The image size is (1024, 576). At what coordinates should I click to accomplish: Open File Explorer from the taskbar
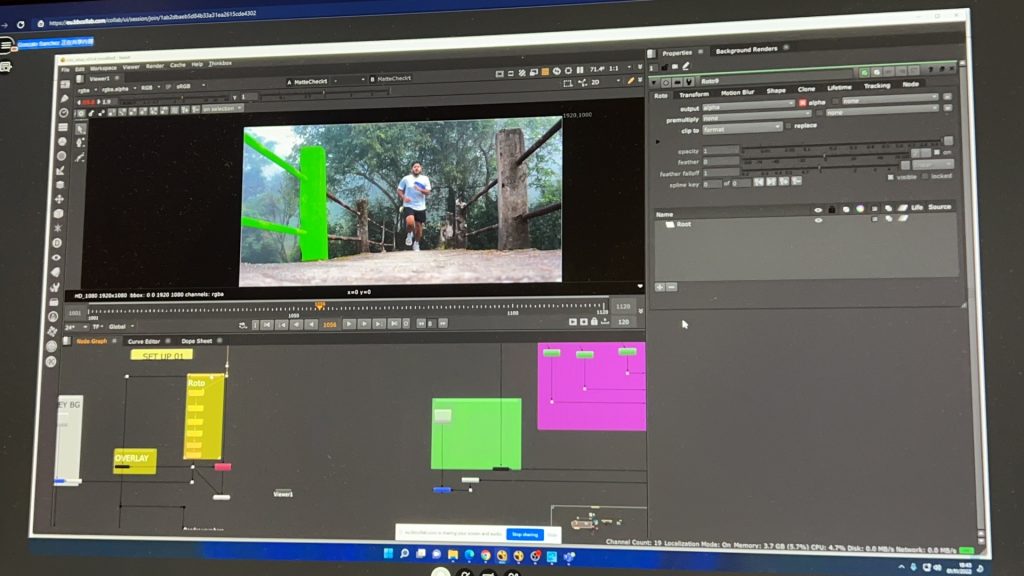coord(453,555)
